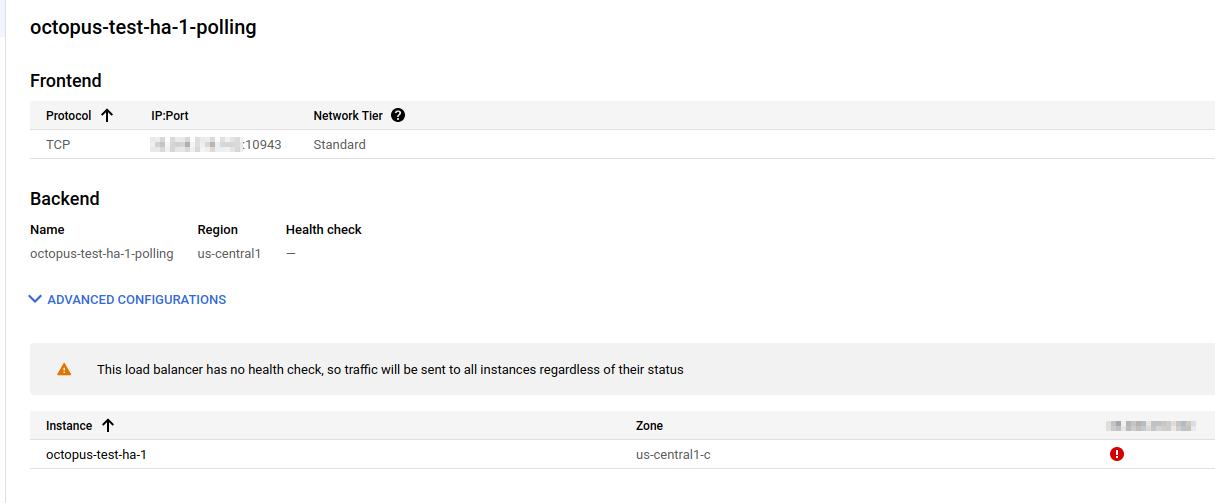The width and height of the screenshot is (1215, 503).
Task: Click the Health check column label
Action: 323,230
